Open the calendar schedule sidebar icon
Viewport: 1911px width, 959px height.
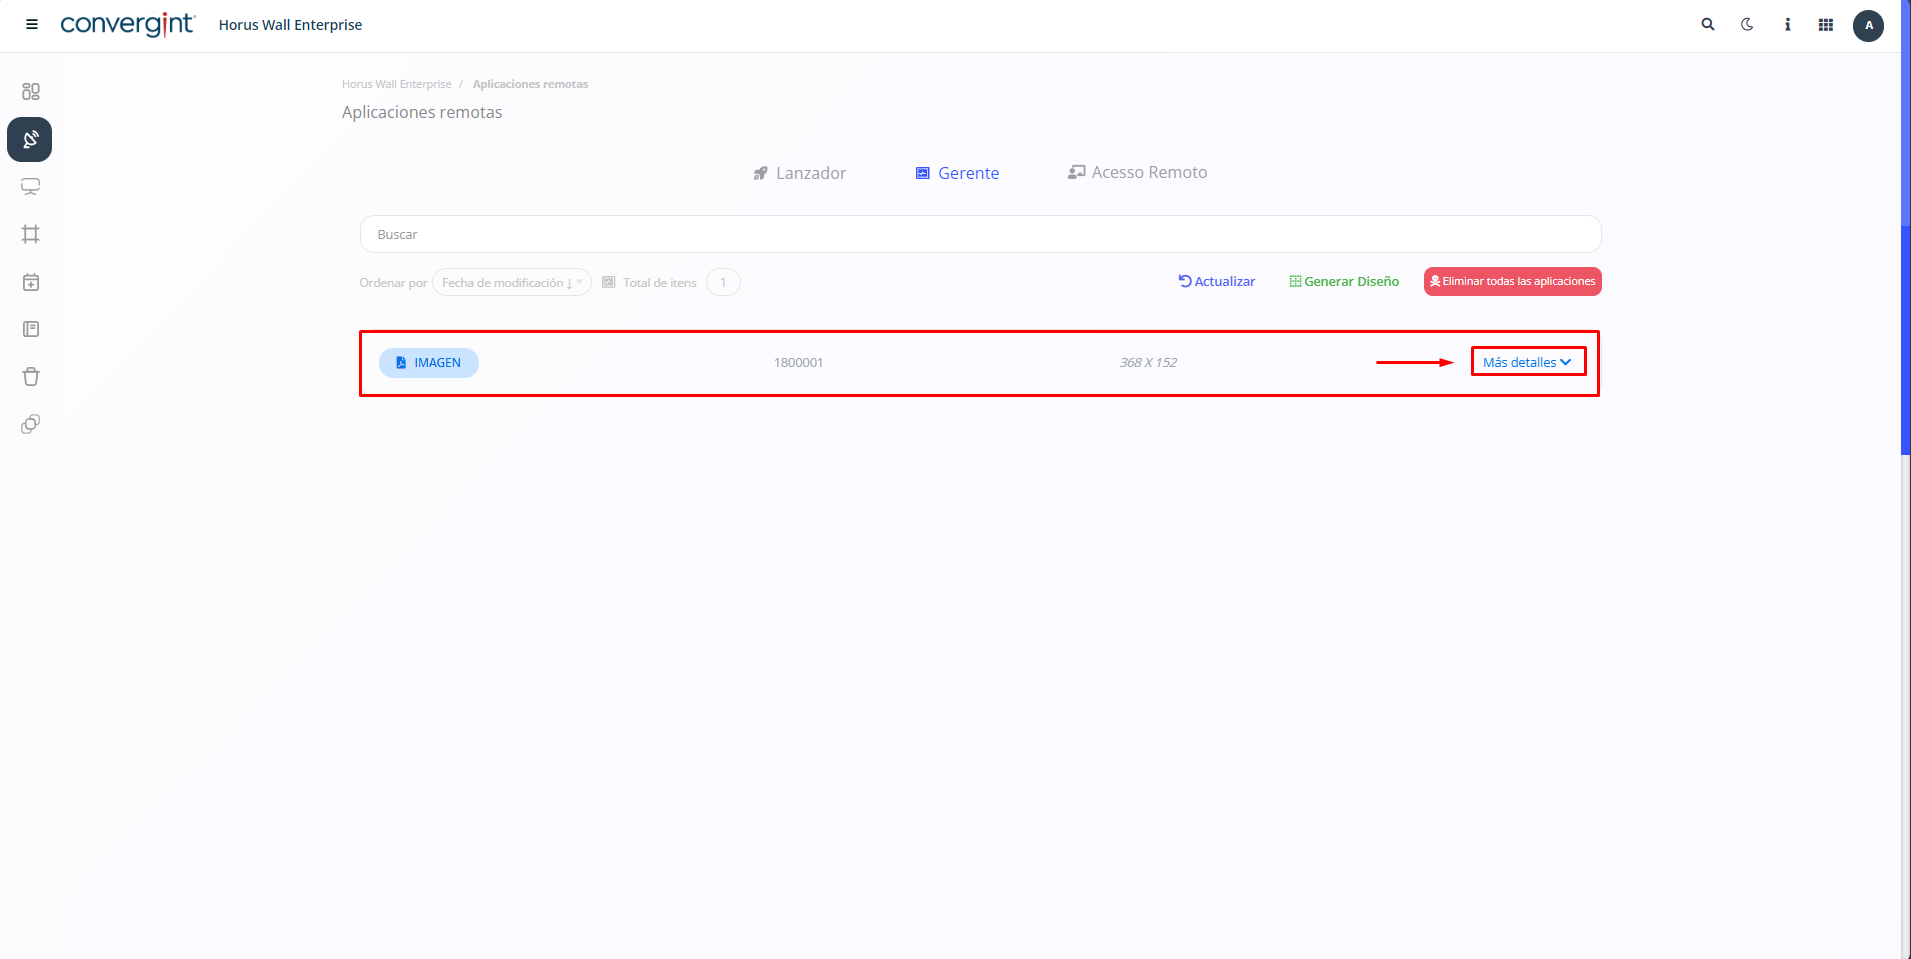(x=31, y=282)
